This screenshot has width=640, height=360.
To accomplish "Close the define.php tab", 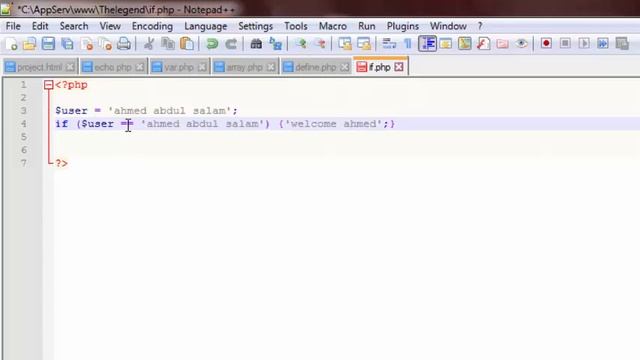I will click(x=345, y=67).
